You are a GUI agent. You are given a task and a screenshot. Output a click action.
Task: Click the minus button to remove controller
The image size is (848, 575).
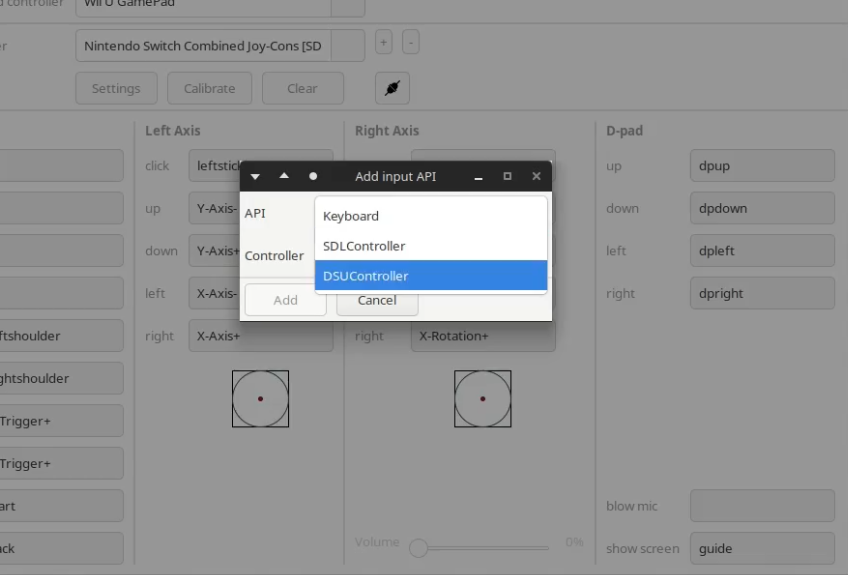click(x=410, y=44)
